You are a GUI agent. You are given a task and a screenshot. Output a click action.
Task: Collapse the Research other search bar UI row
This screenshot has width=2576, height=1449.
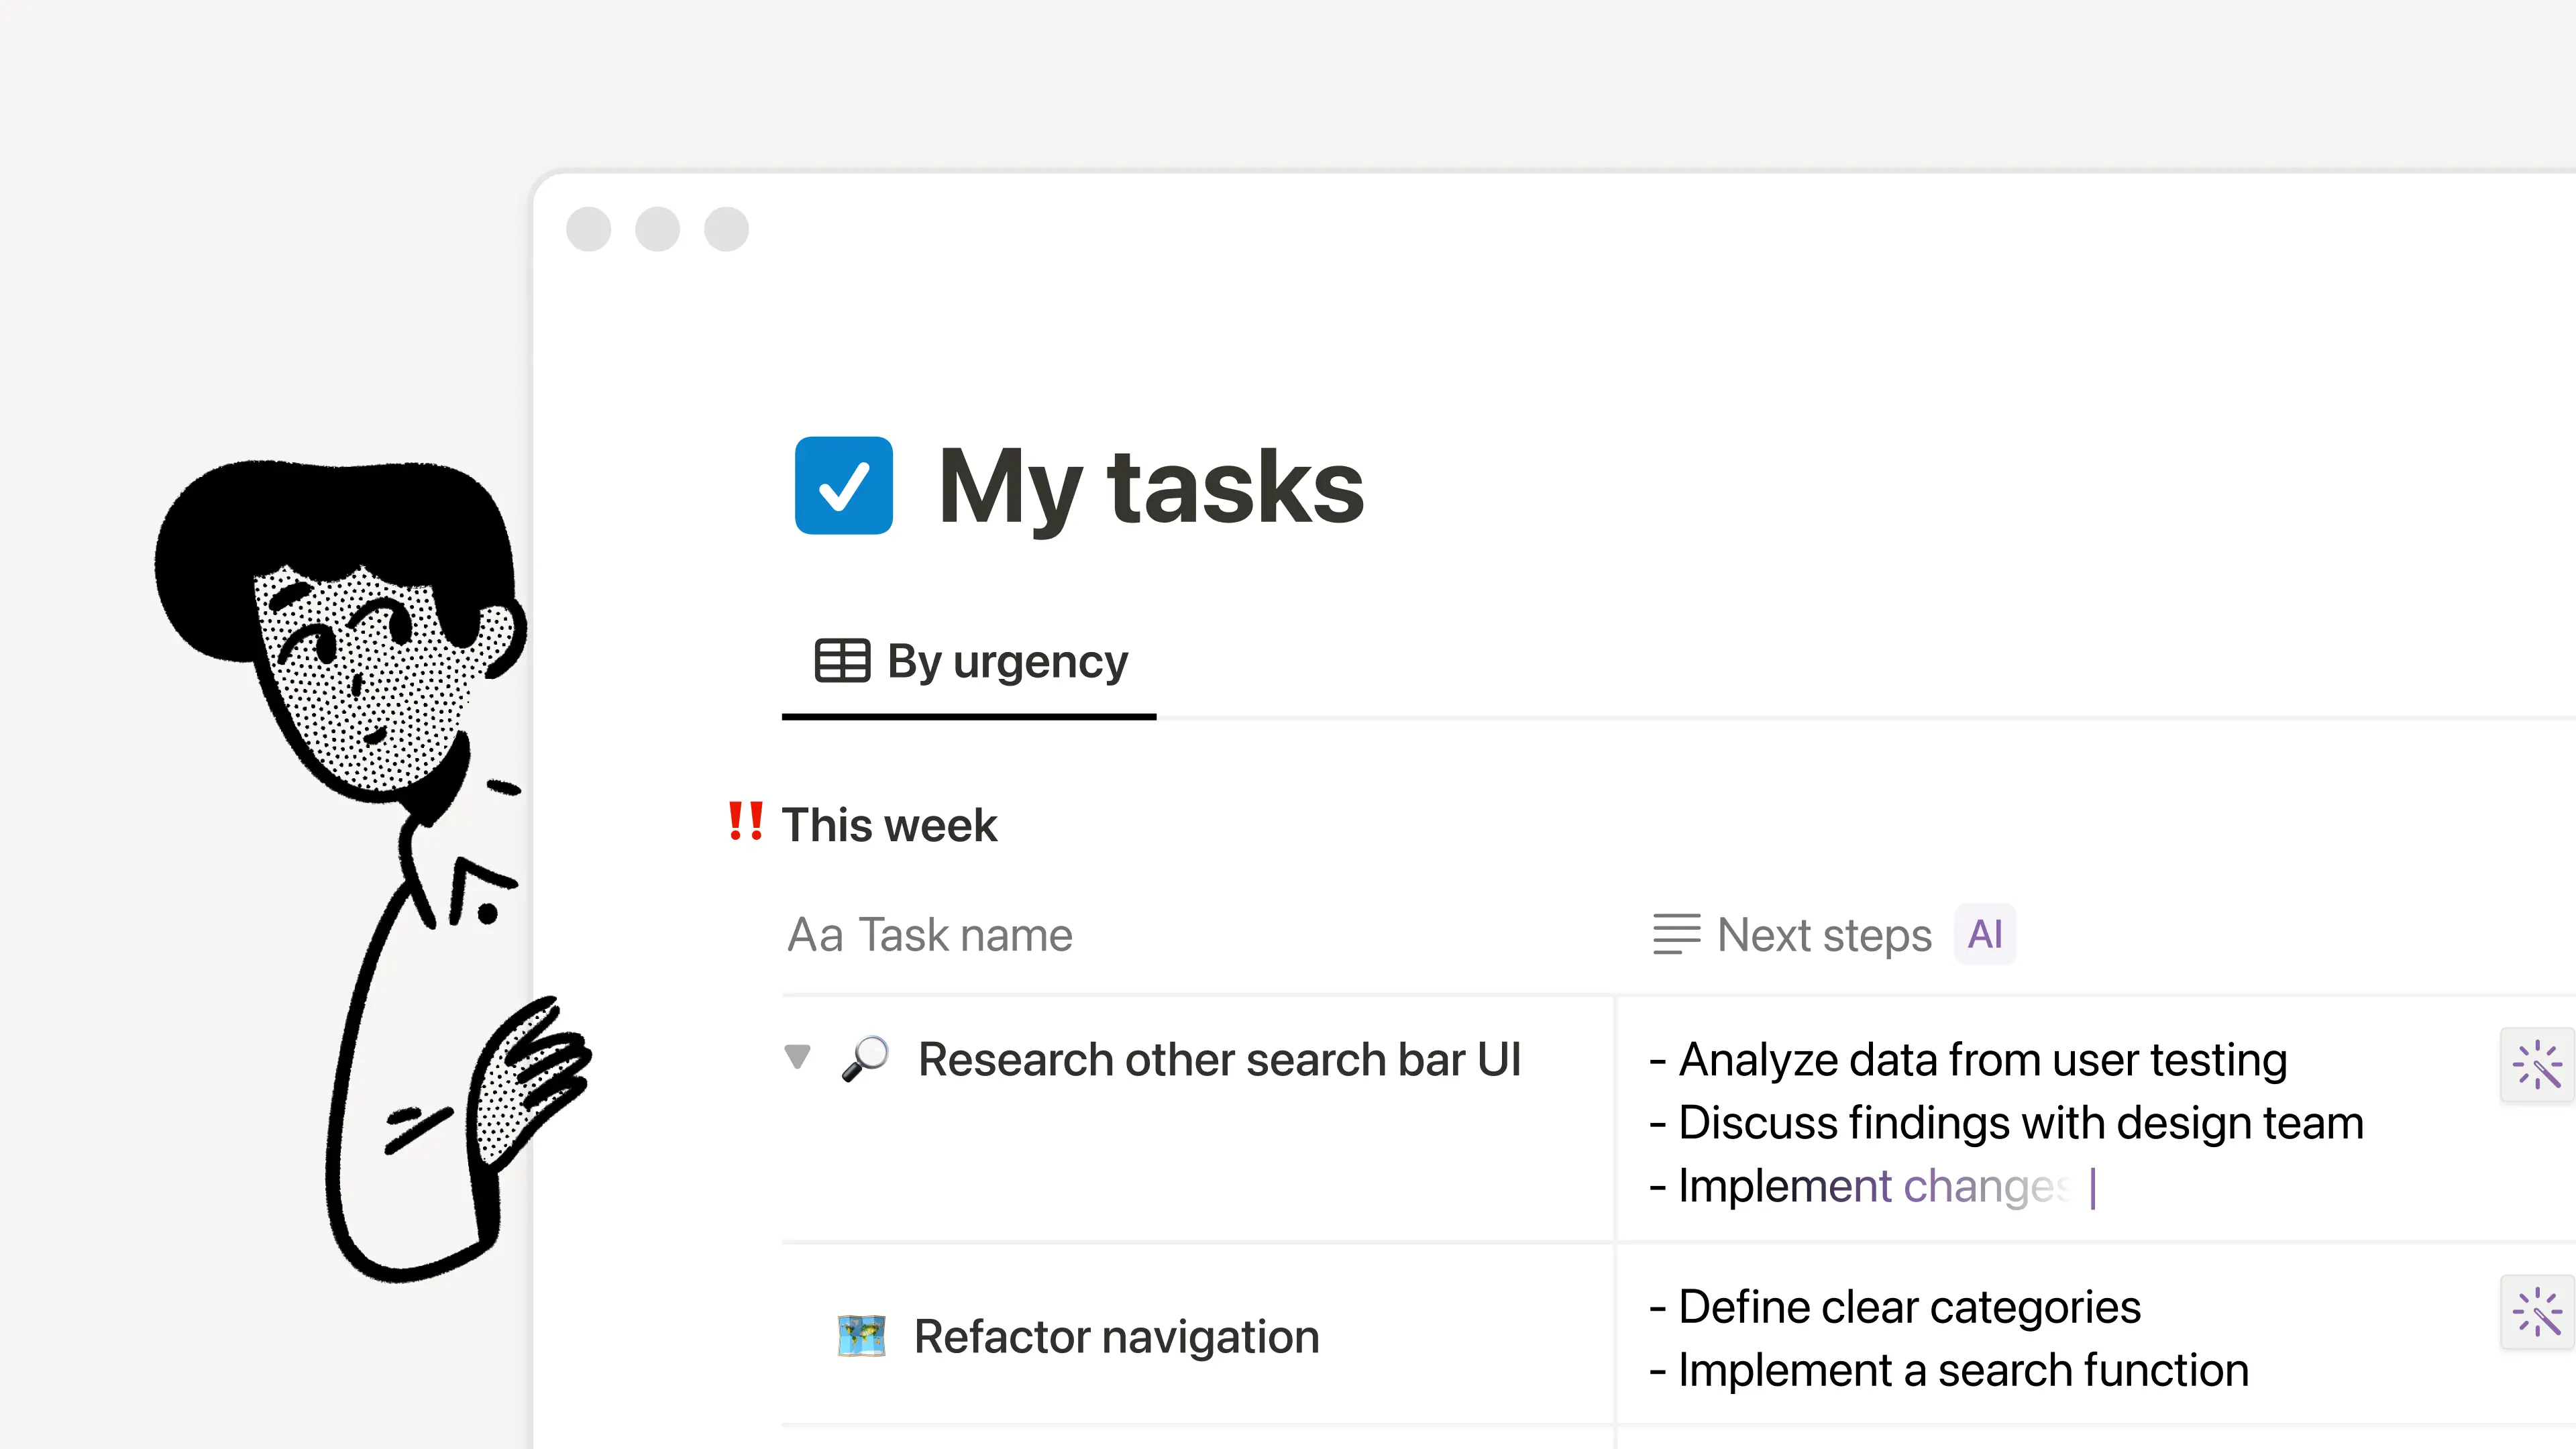tap(797, 1058)
